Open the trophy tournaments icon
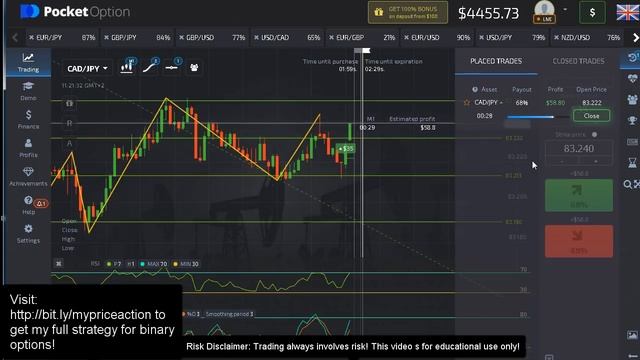 (632, 120)
